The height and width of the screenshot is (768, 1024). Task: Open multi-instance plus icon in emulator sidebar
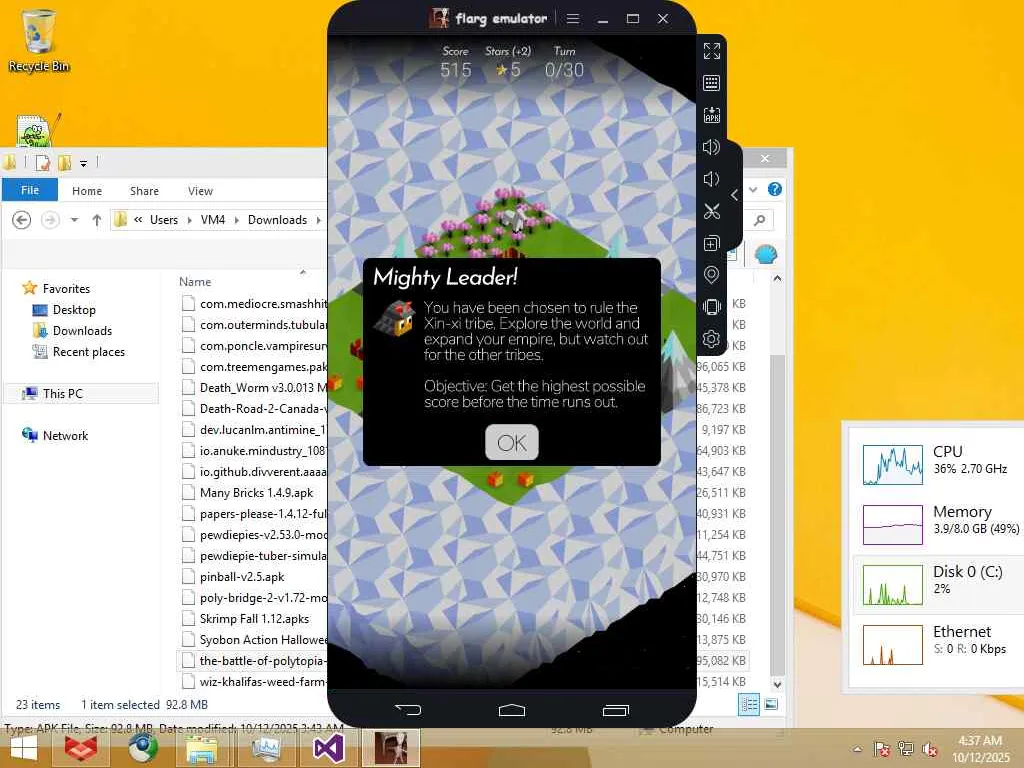pyautogui.click(x=711, y=243)
